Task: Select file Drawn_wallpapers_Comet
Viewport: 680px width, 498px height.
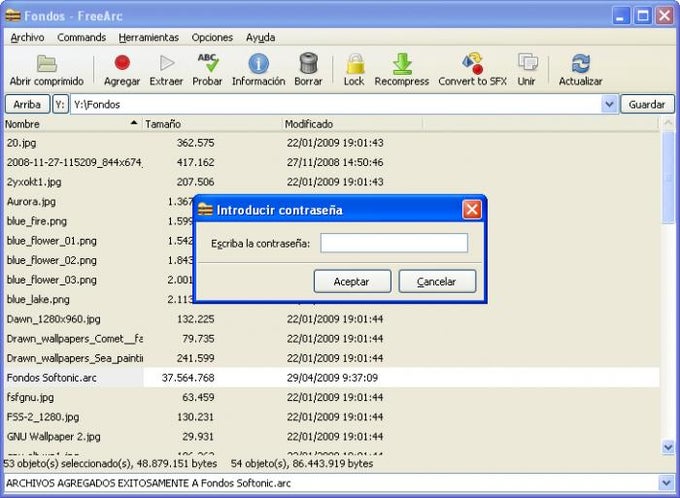Action: (74, 339)
